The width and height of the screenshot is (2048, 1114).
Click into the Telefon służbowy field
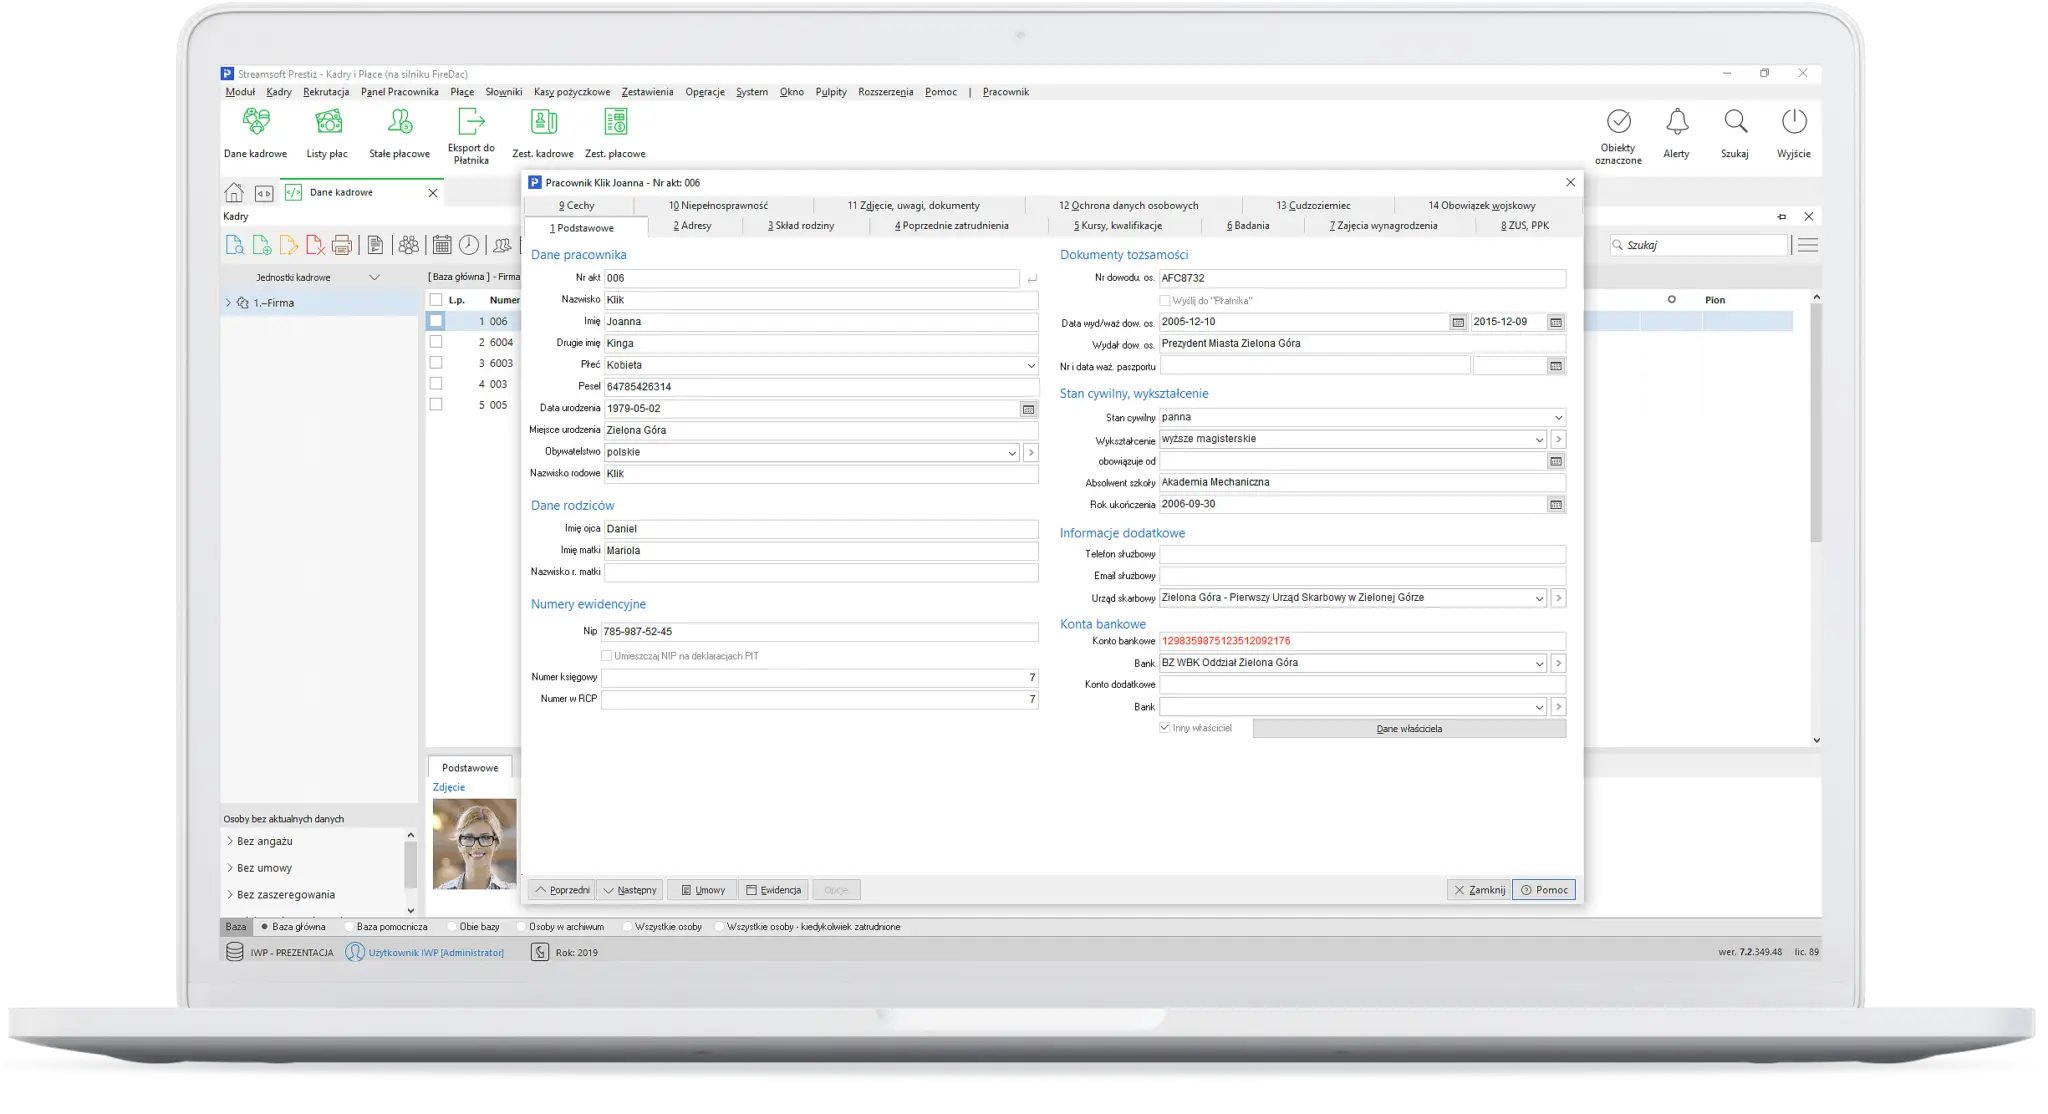tap(1361, 554)
